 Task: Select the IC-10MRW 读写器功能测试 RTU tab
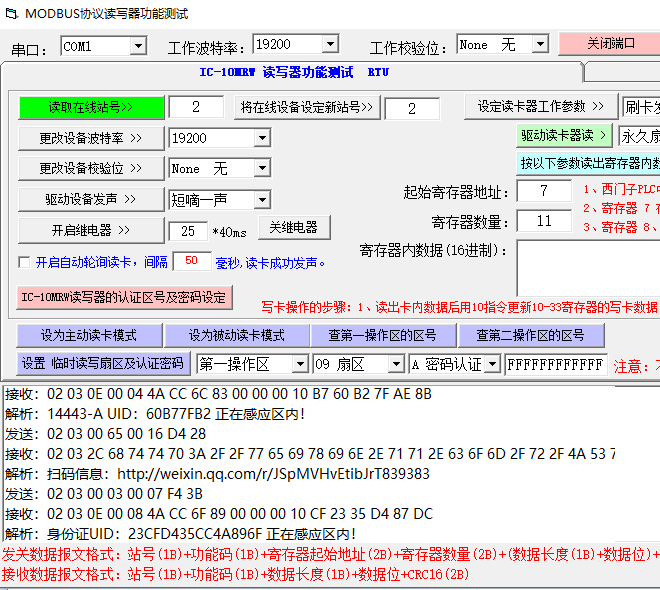coord(294,72)
